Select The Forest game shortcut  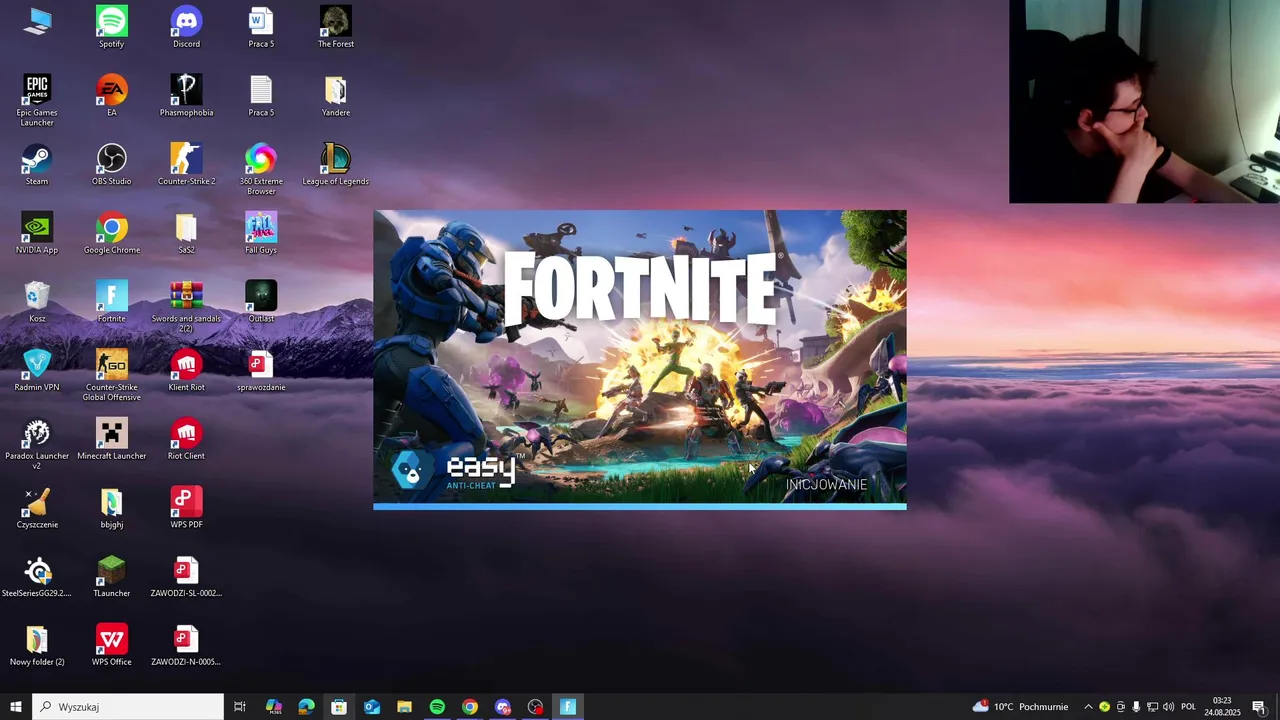[x=336, y=27]
